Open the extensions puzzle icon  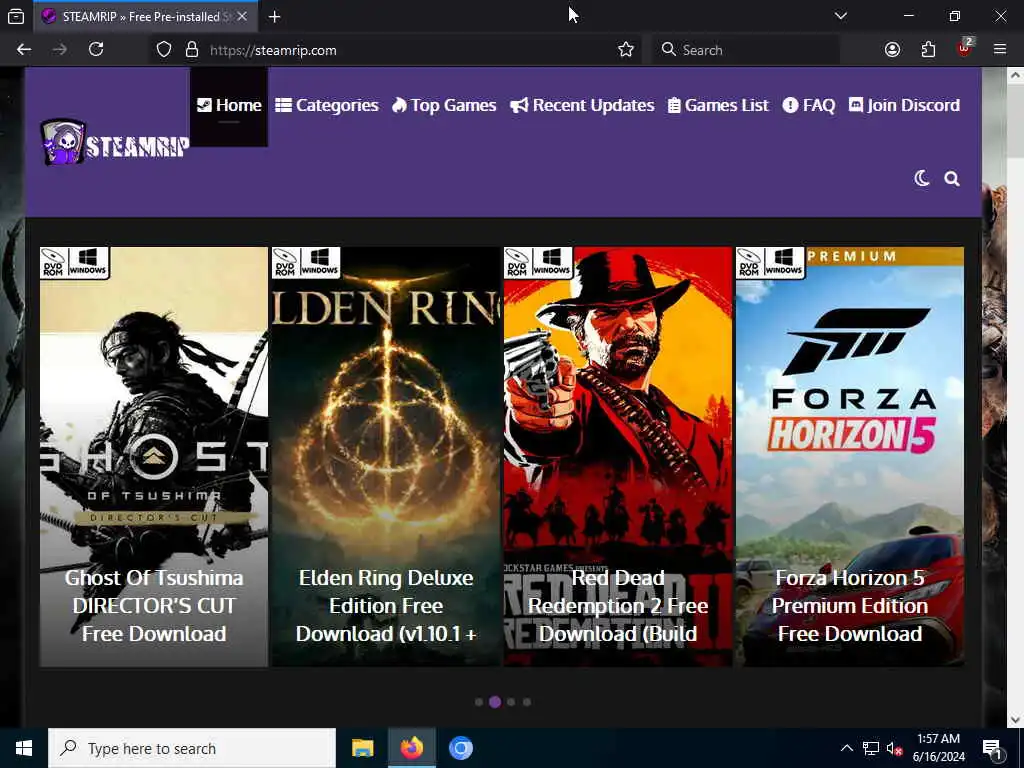tap(928, 50)
